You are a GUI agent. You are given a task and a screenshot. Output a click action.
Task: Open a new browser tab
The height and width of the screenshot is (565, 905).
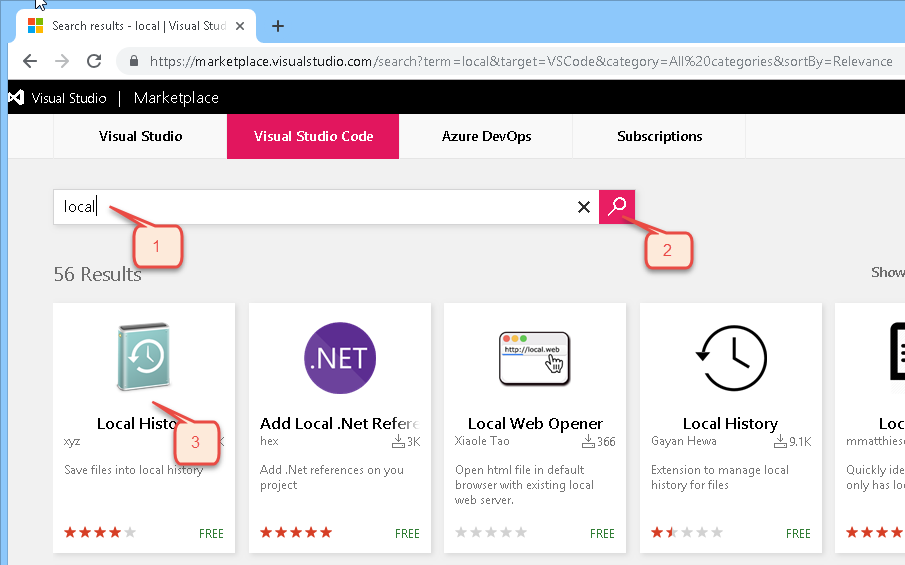tap(278, 26)
